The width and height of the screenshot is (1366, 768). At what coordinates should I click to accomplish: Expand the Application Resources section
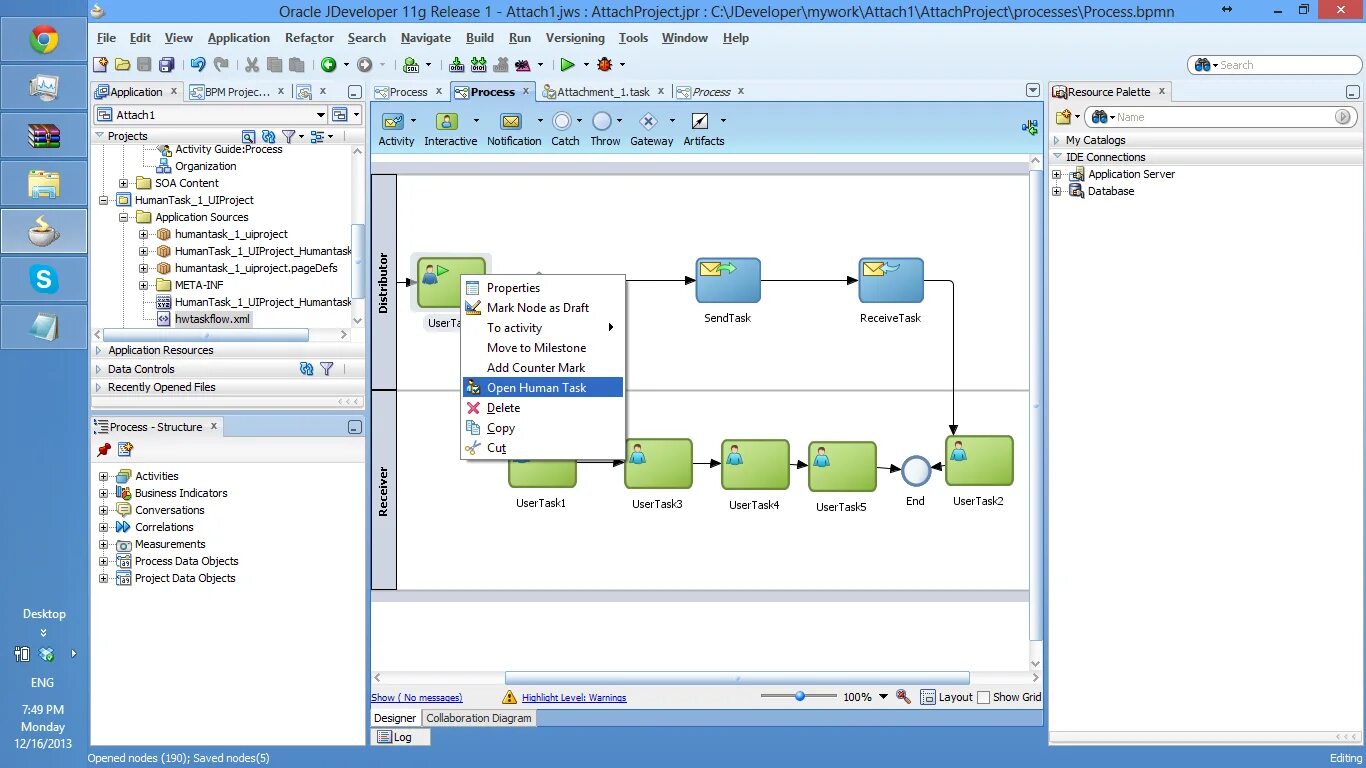tap(99, 350)
